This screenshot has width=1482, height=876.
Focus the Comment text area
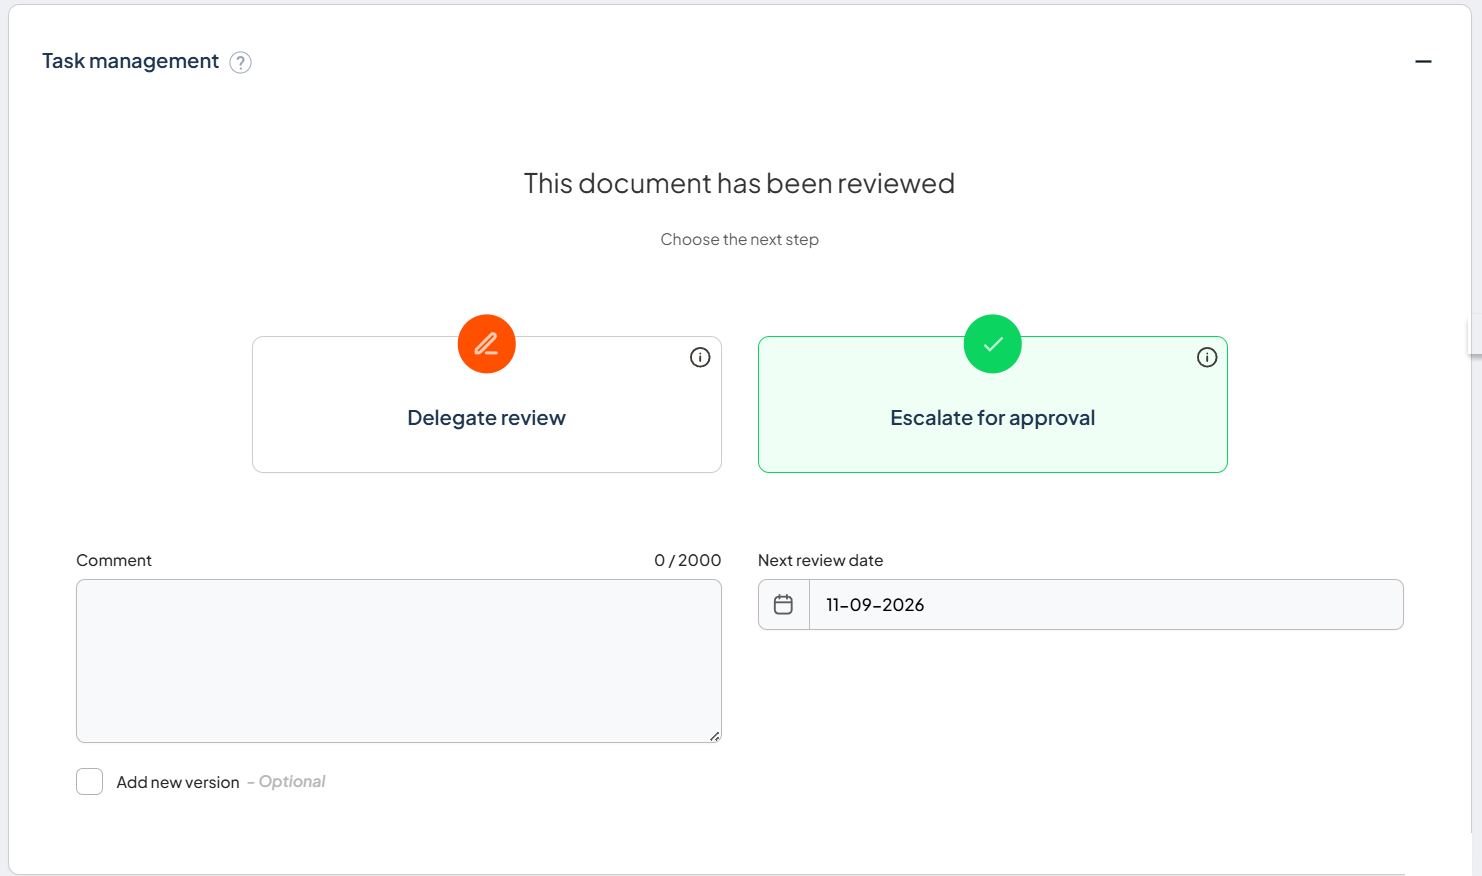(399, 661)
